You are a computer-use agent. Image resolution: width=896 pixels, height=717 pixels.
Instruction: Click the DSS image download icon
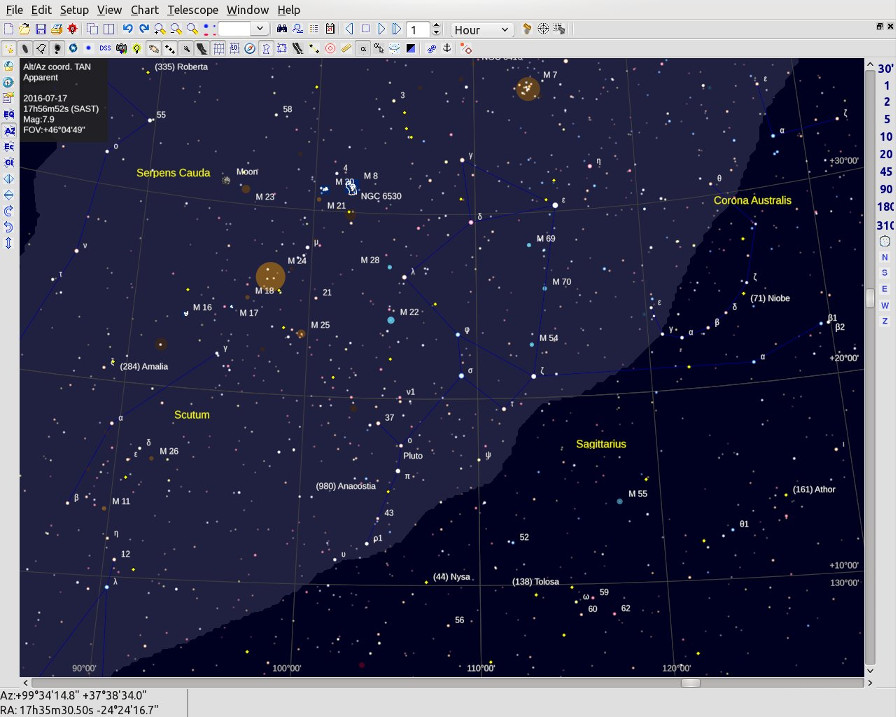coord(105,49)
